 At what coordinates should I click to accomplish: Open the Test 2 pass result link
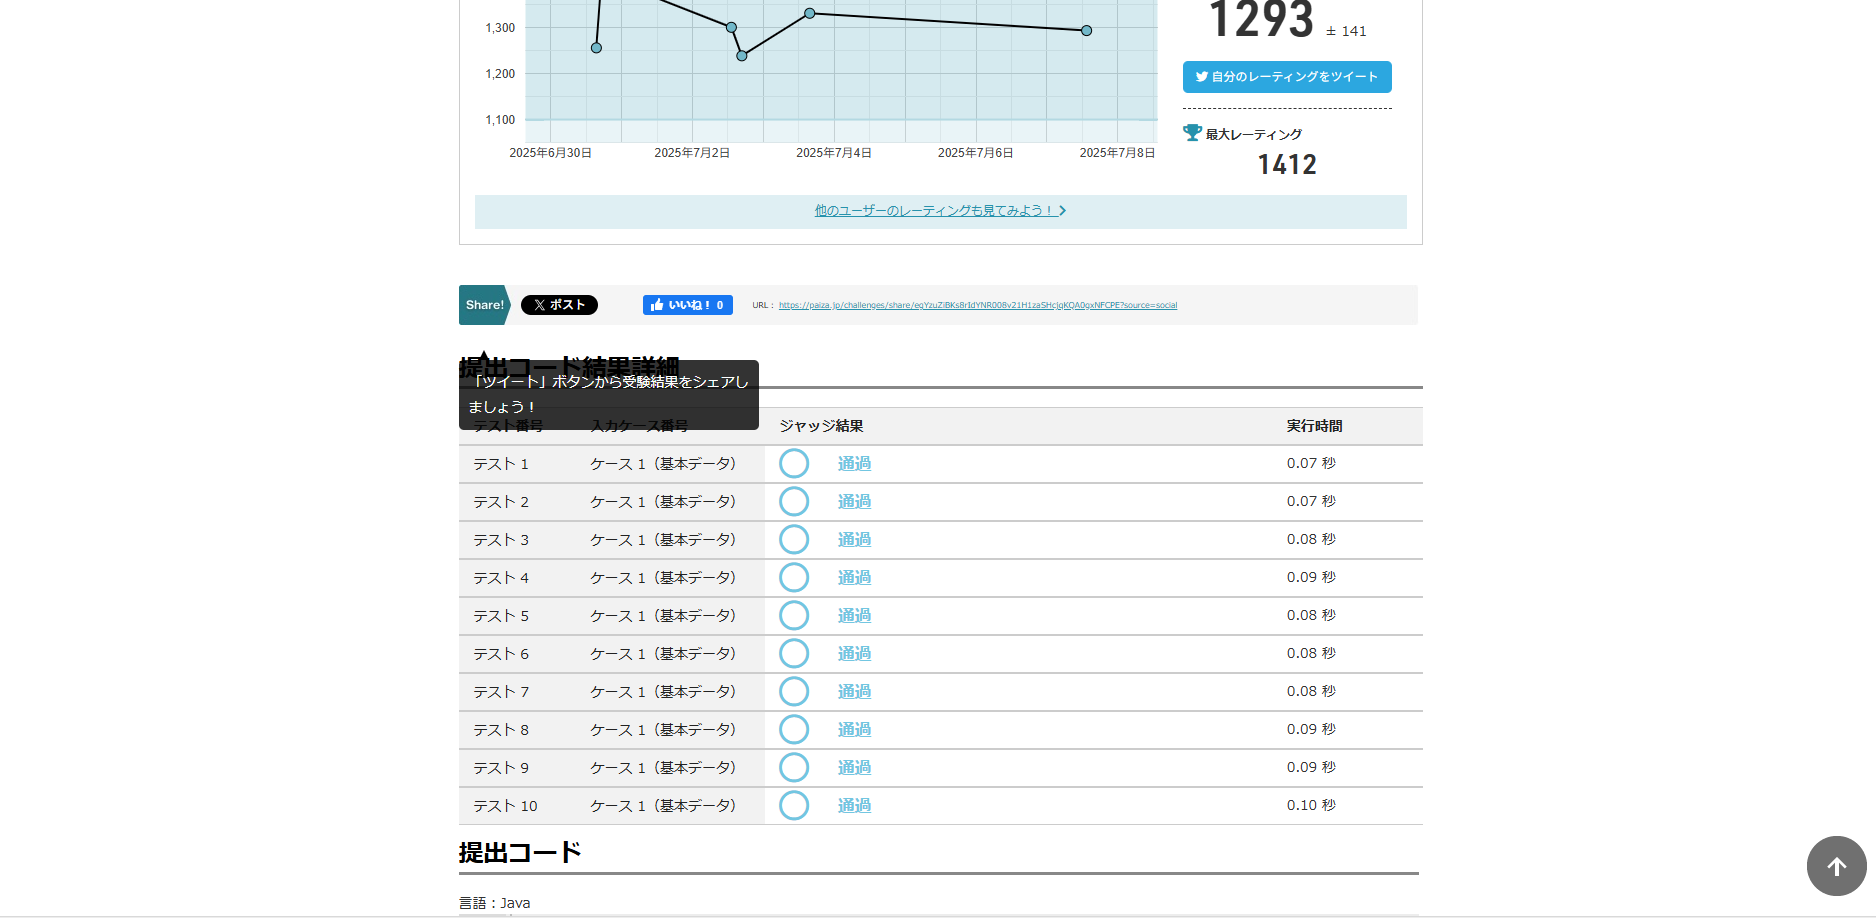(854, 502)
